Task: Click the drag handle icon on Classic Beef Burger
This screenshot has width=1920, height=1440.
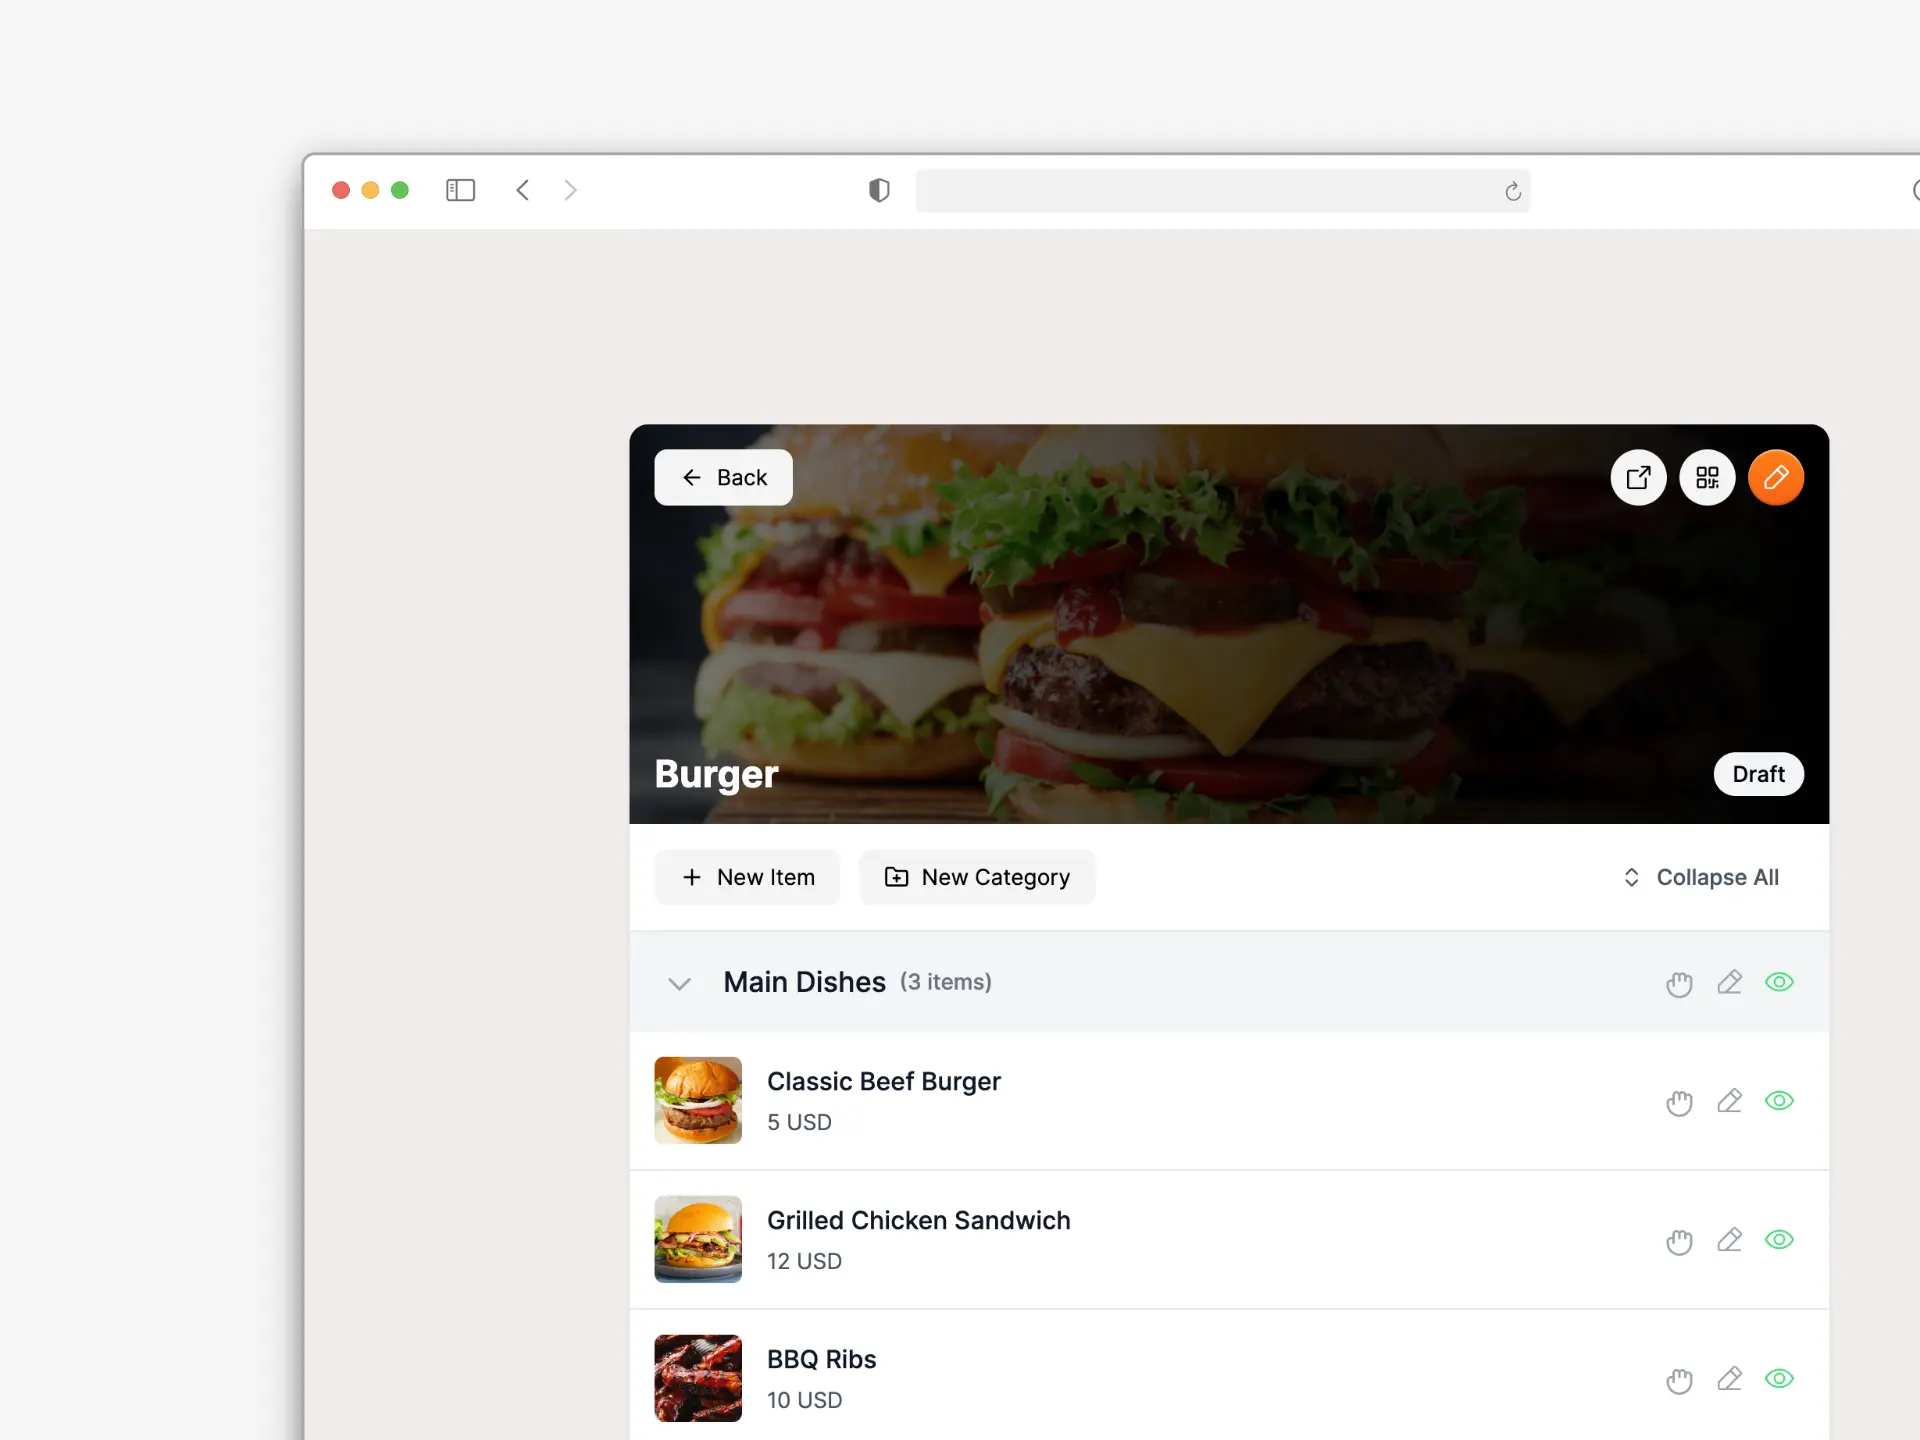Action: click(x=1678, y=1101)
